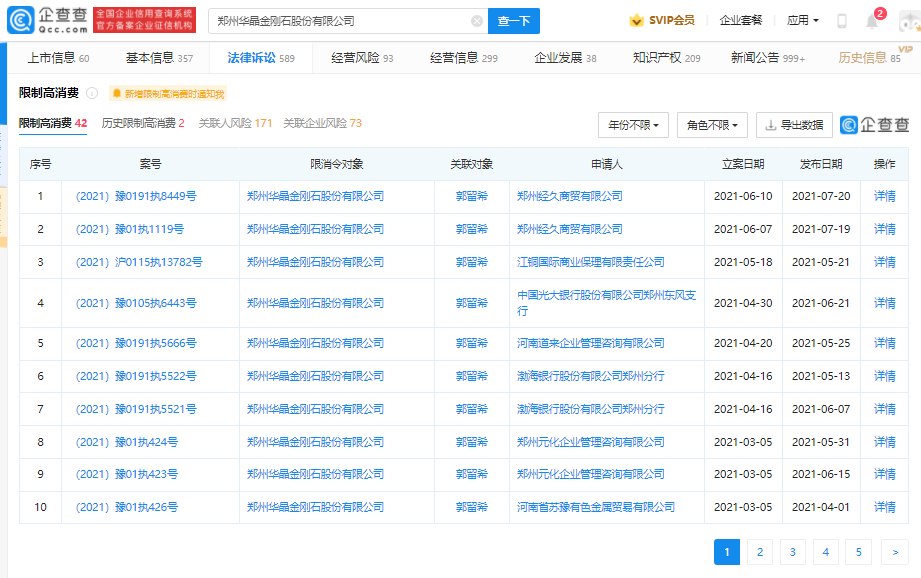Open 郑州经久商贸有限公司 in row 1
921x578 pixels.
click(569, 196)
